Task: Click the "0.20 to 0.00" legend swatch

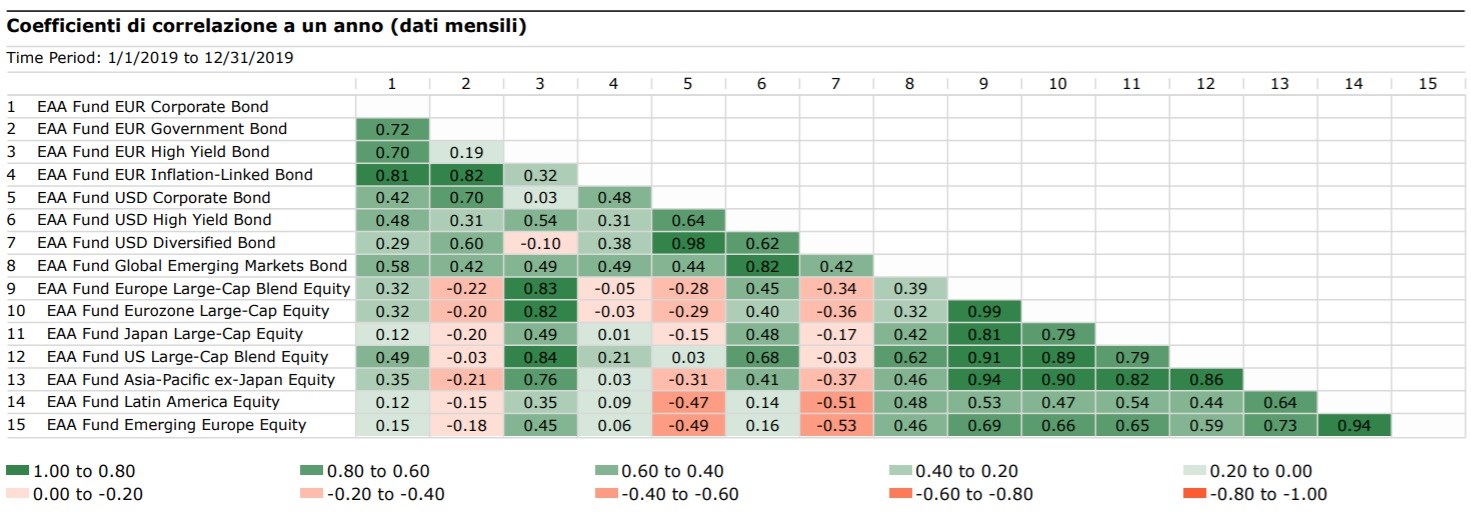Action: (x=1195, y=471)
